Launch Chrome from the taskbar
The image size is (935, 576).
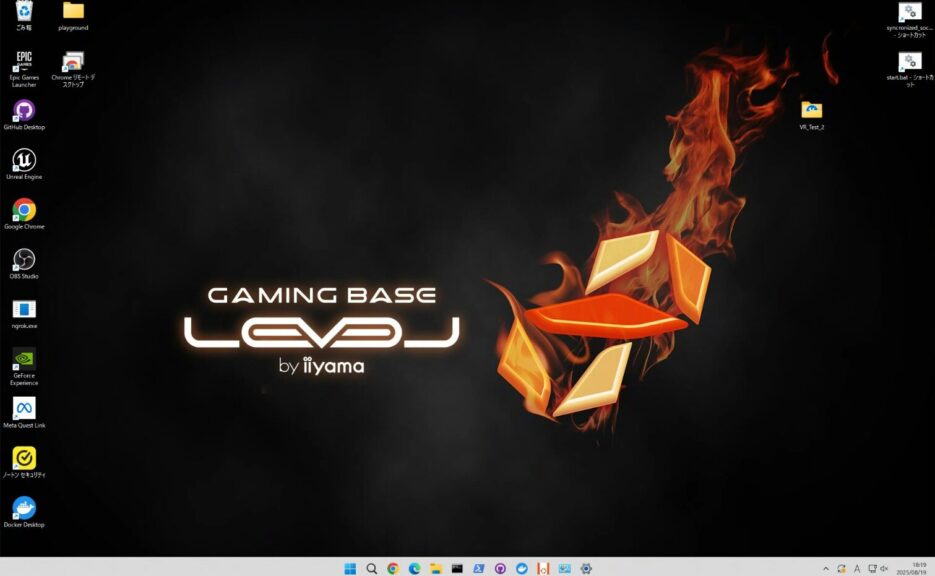pyautogui.click(x=393, y=568)
